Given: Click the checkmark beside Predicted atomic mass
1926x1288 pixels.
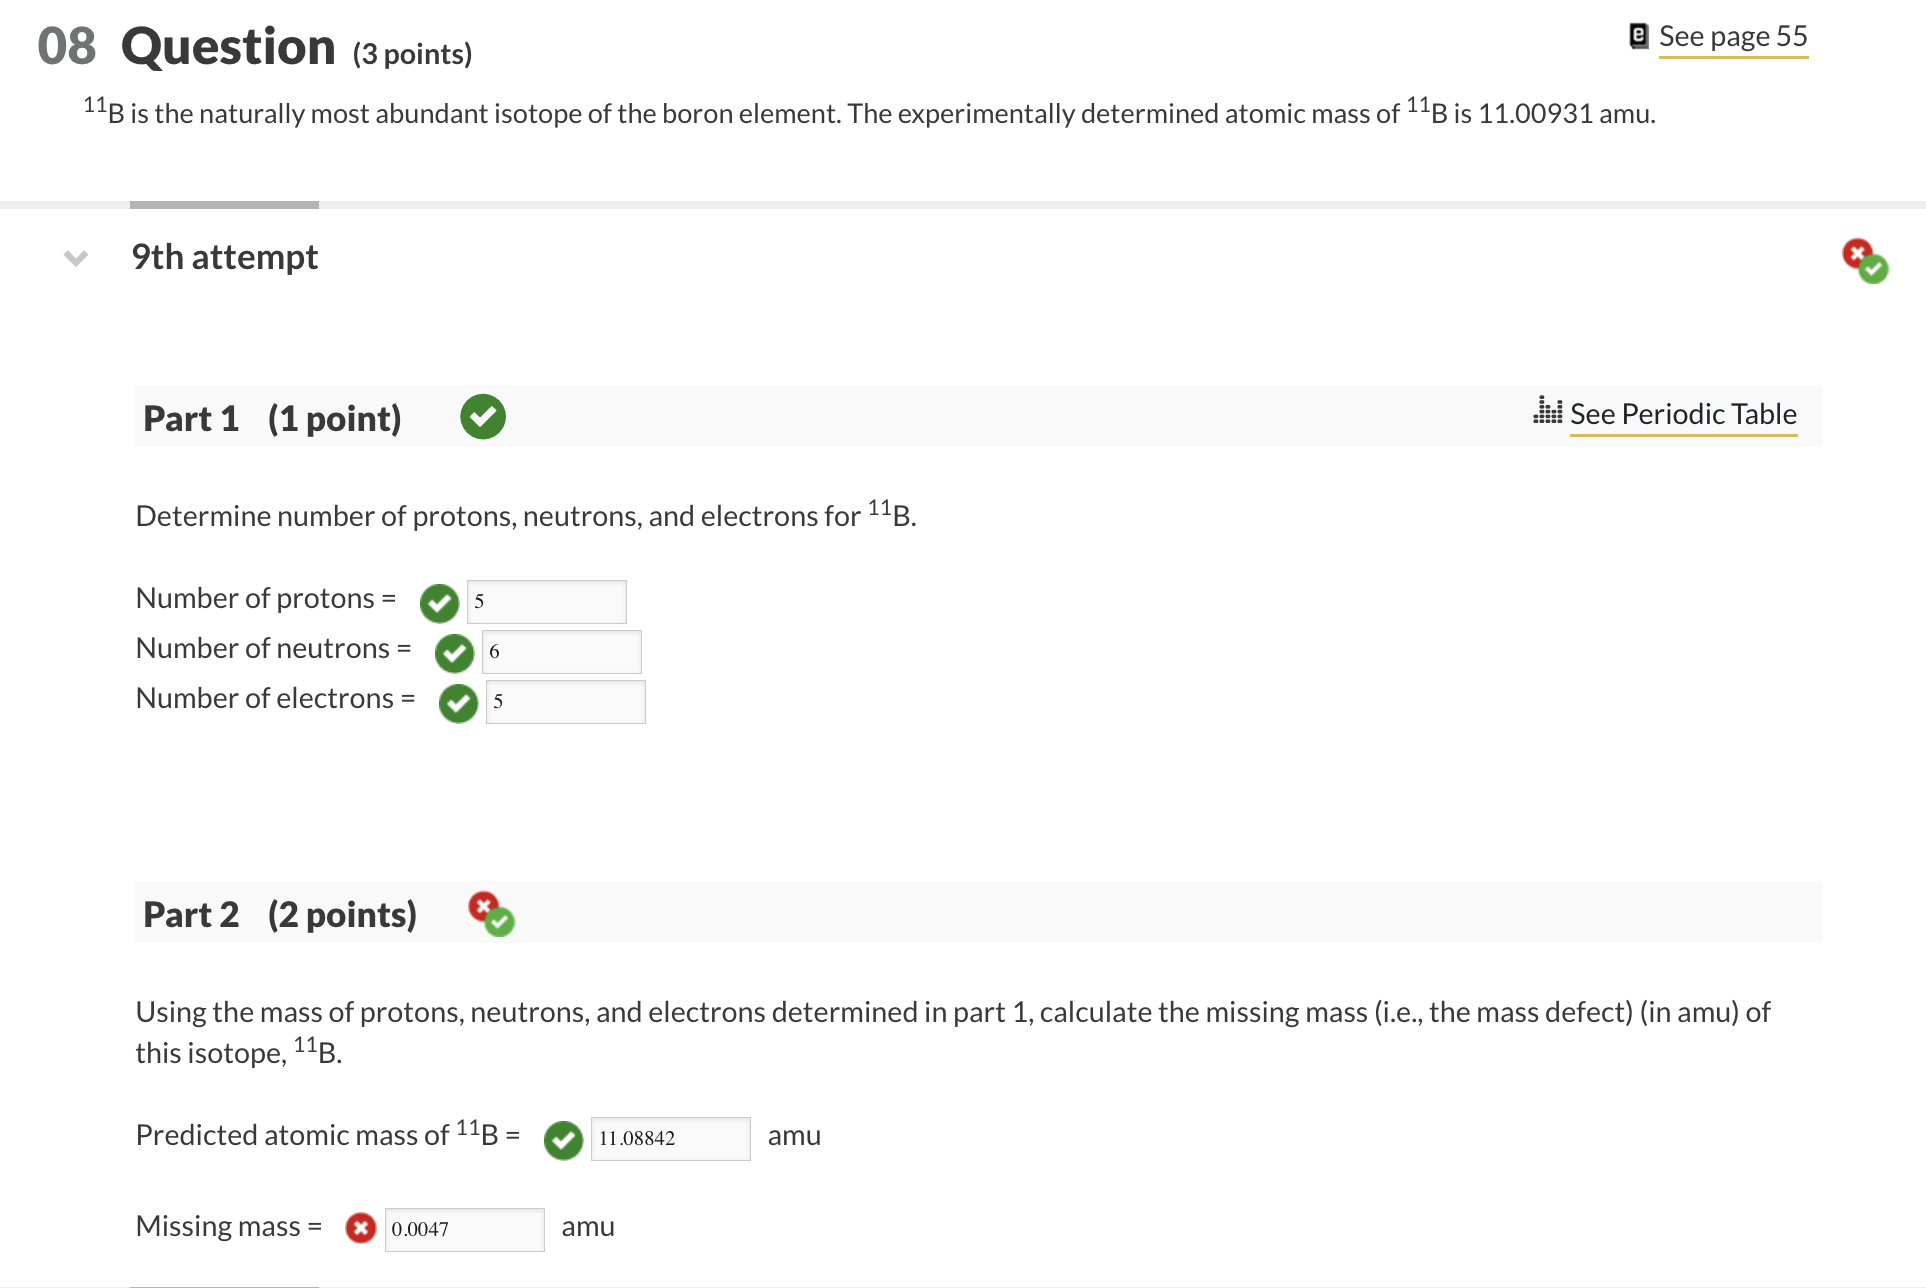Looking at the screenshot, I should tap(563, 1139).
